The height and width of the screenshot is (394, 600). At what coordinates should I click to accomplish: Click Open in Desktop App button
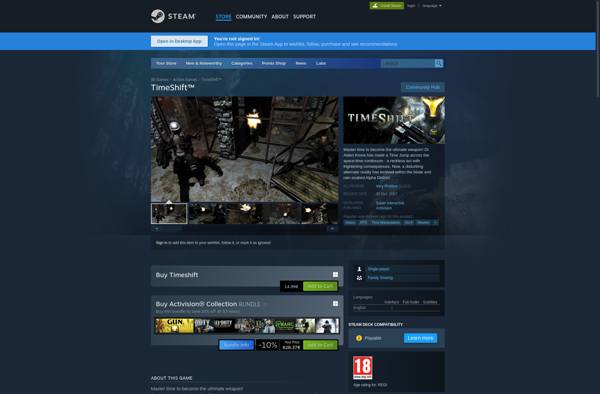point(179,41)
